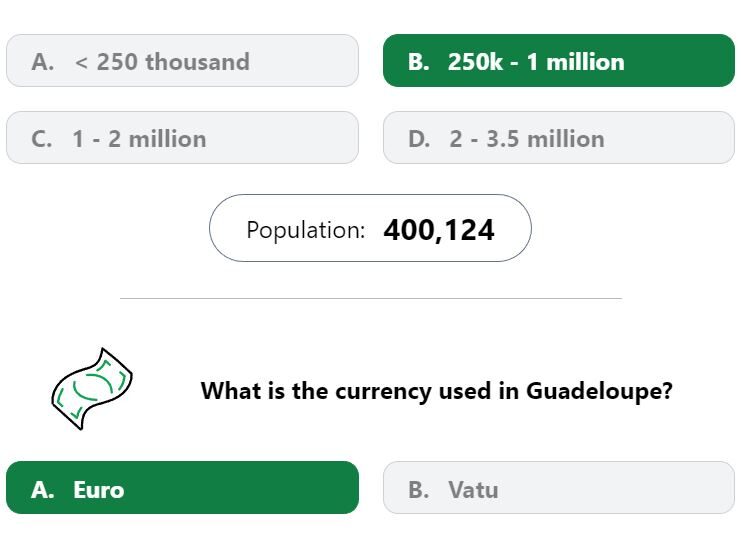Click the Guadeloupe currency question text

pos(436,391)
